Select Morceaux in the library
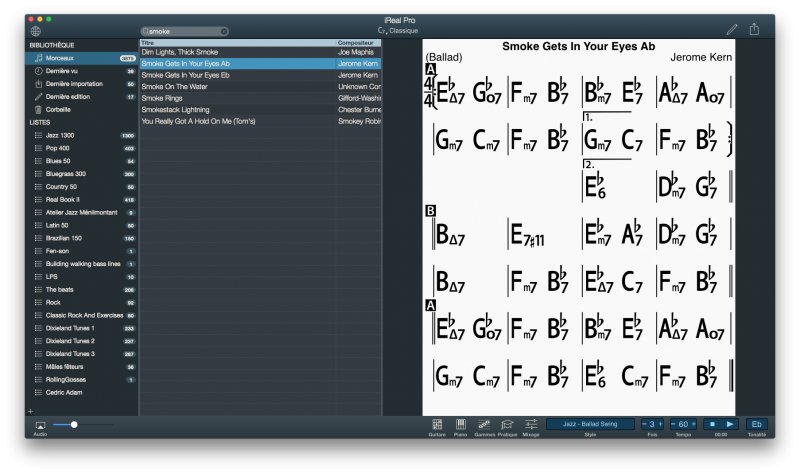The width and height of the screenshot is (800, 474). [82, 58]
